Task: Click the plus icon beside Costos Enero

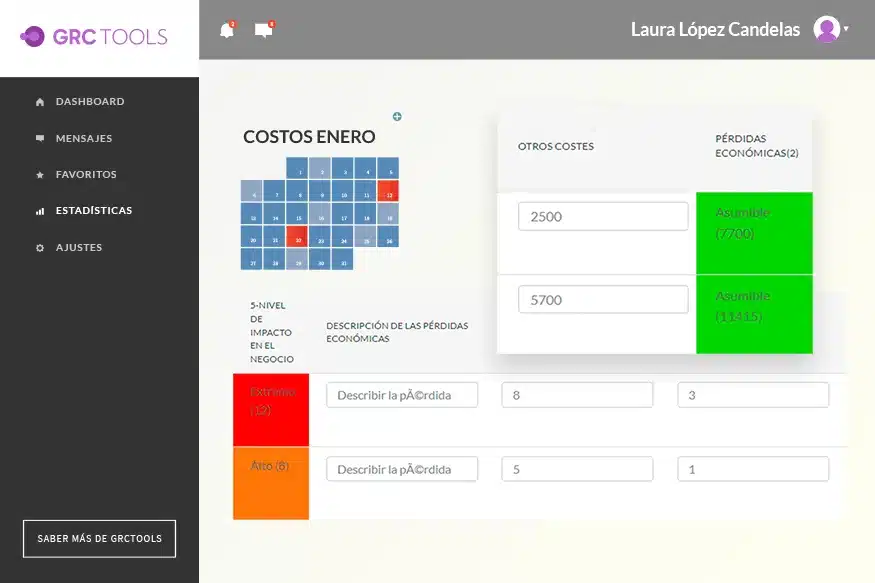Action: (397, 117)
